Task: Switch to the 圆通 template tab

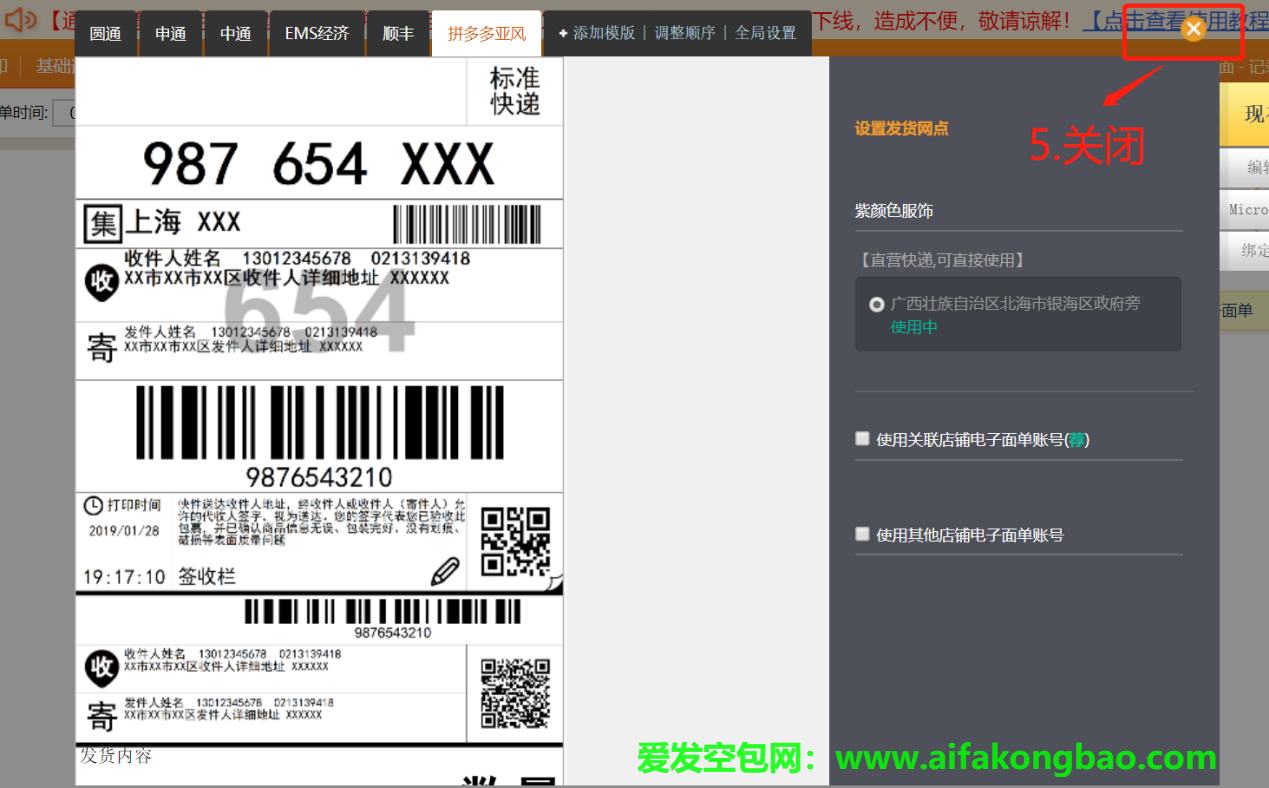Action: tap(105, 34)
